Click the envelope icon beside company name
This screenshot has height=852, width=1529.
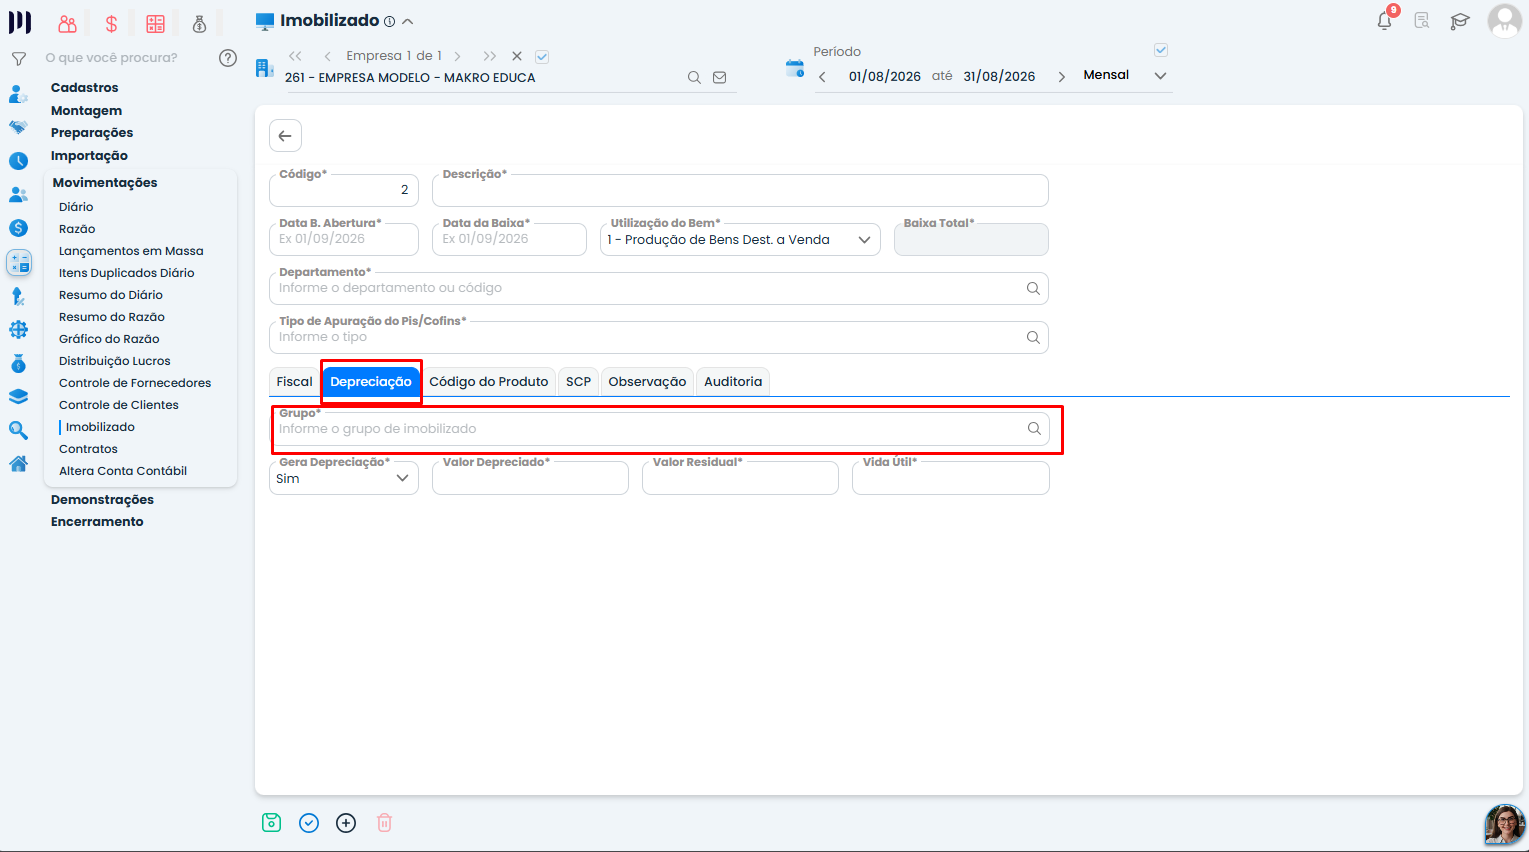click(719, 78)
